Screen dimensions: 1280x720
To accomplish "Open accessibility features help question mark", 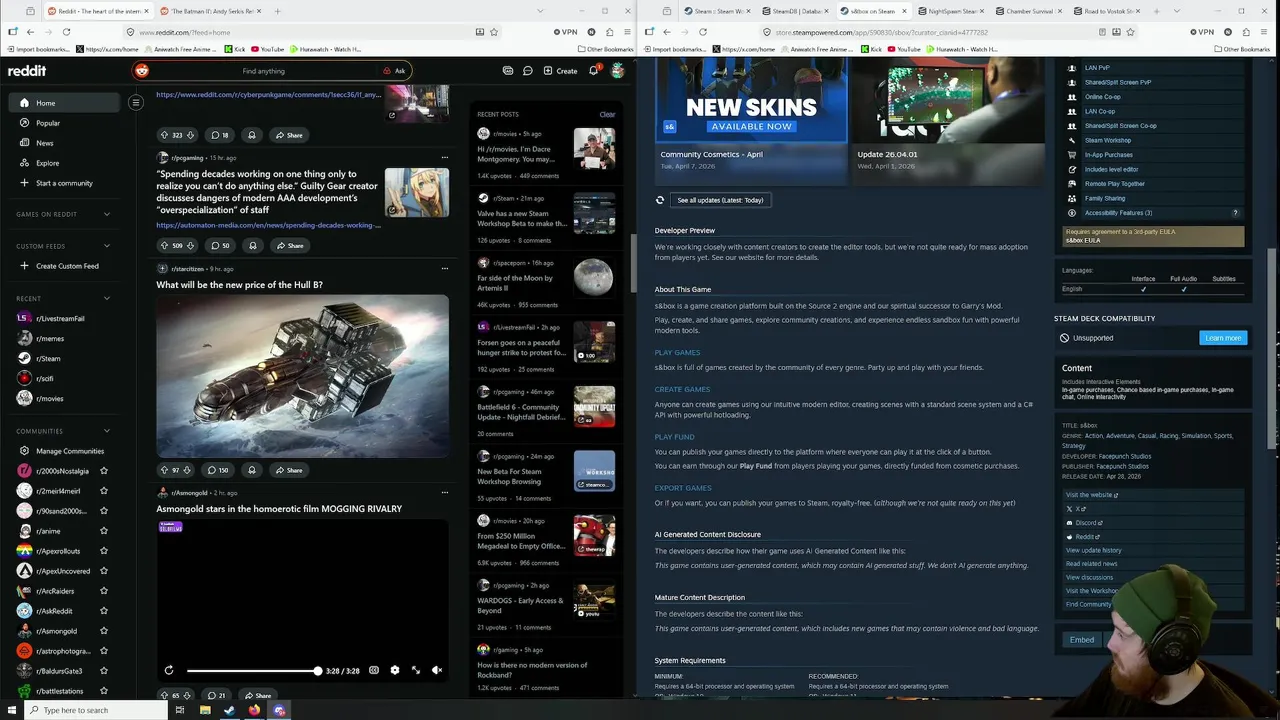I will (x=1235, y=213).
